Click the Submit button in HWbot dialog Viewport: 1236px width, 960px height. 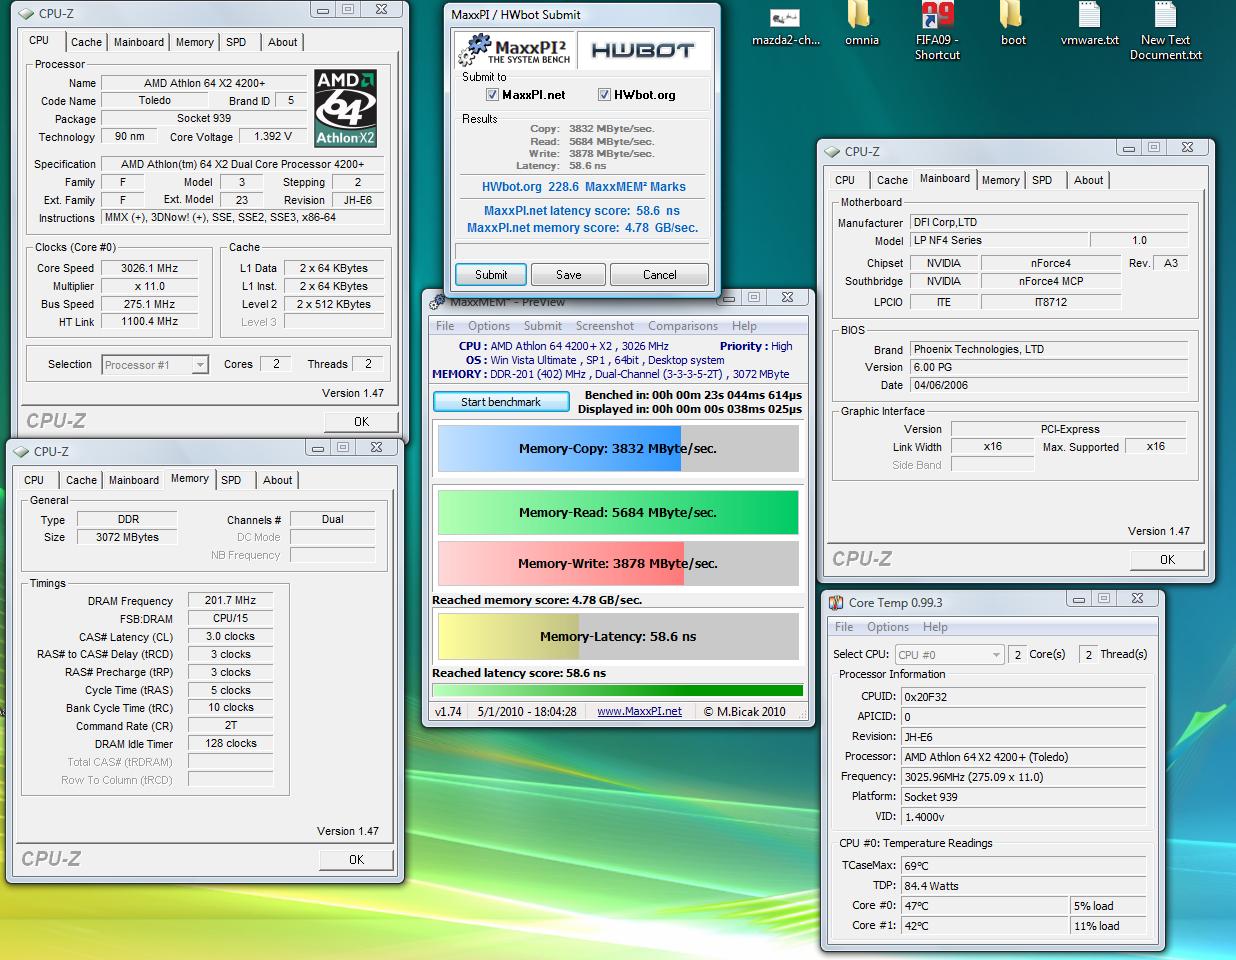[491, 274]
